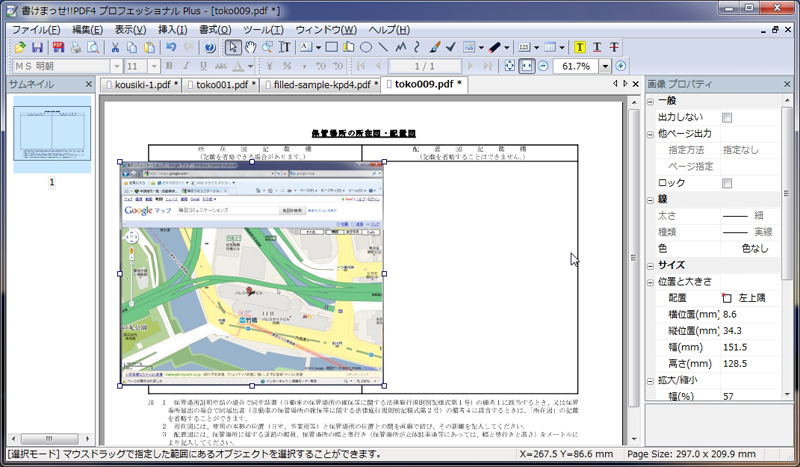Zoom in with the plus button
Image resolution: width=800 pixels, height=467 pixels.
point(620,66)
